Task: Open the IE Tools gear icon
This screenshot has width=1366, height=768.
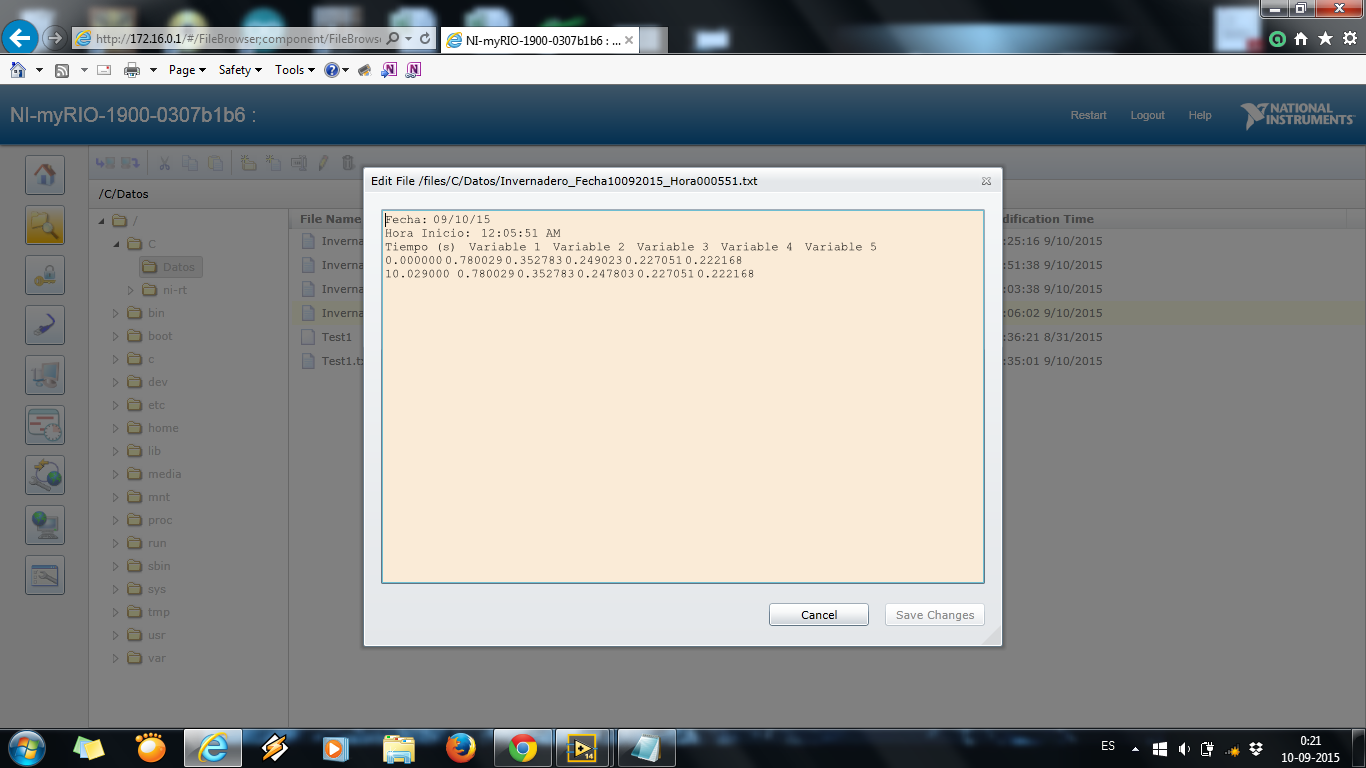Action: [x=1349, y=38]
